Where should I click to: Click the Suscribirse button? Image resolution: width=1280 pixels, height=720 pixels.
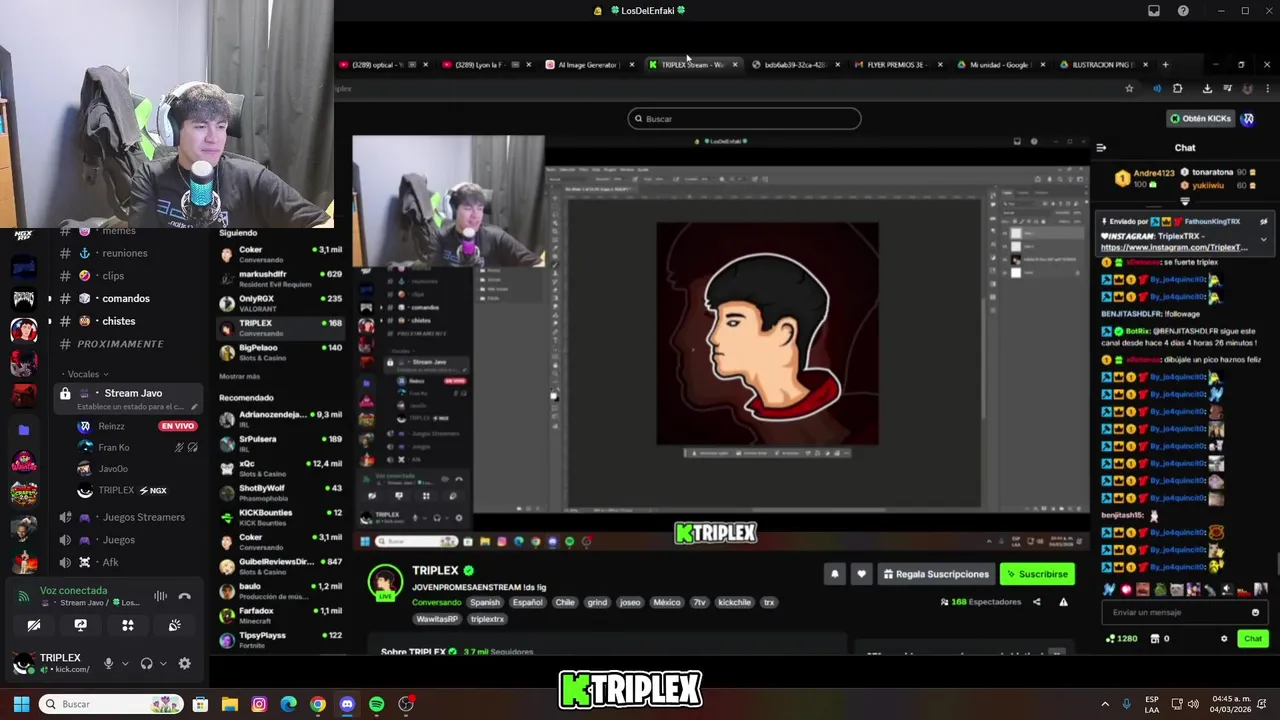1038,574
